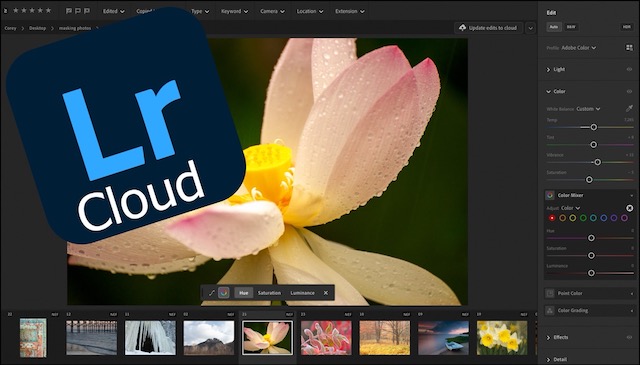640x365 pixels.
Task: Close the floating Hue Saturation Luminance toolbar
Action: (326, 293)
